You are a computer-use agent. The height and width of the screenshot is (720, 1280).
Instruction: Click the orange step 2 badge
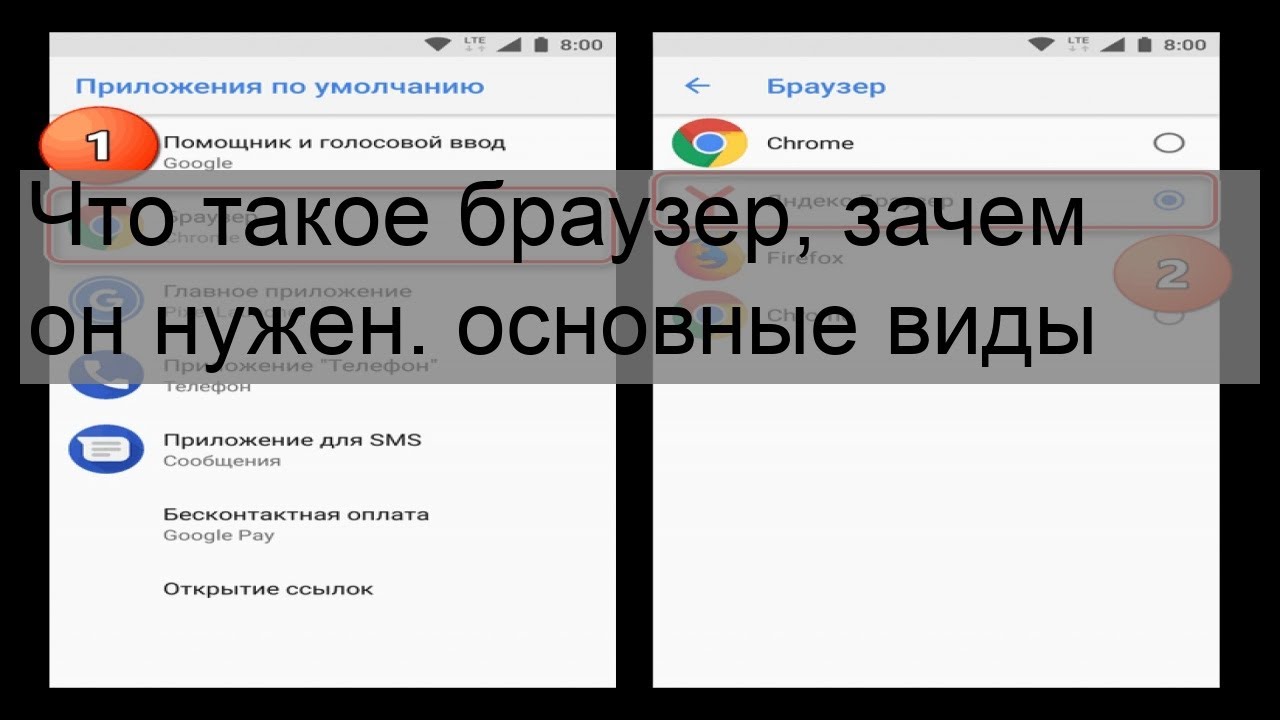tap(1171, 274)
